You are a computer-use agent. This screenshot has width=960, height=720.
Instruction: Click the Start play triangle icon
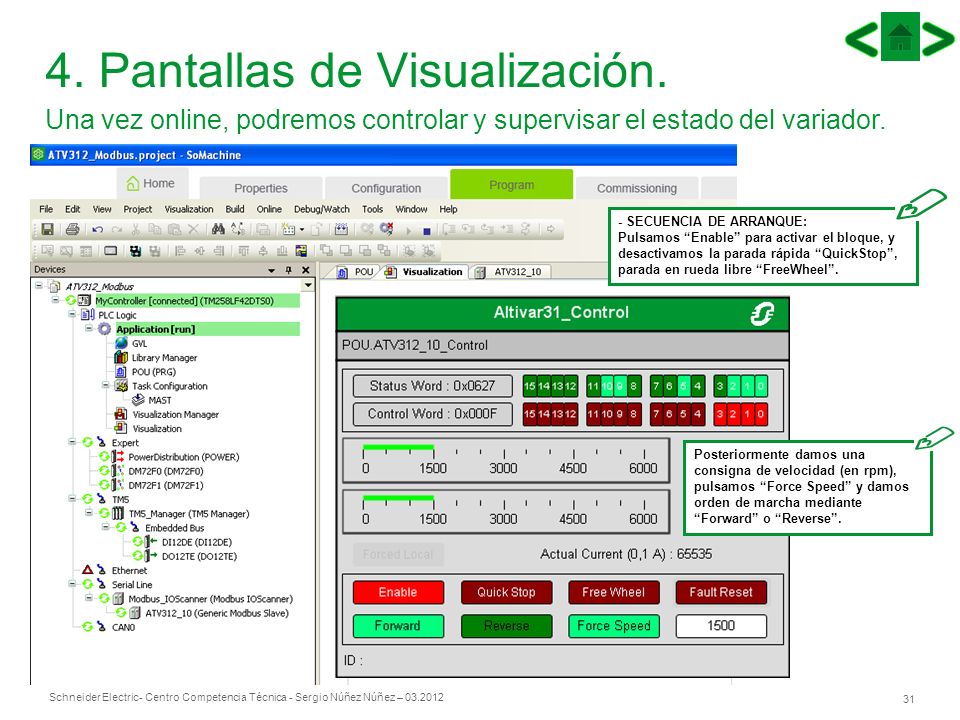click(x=408, y=231)
